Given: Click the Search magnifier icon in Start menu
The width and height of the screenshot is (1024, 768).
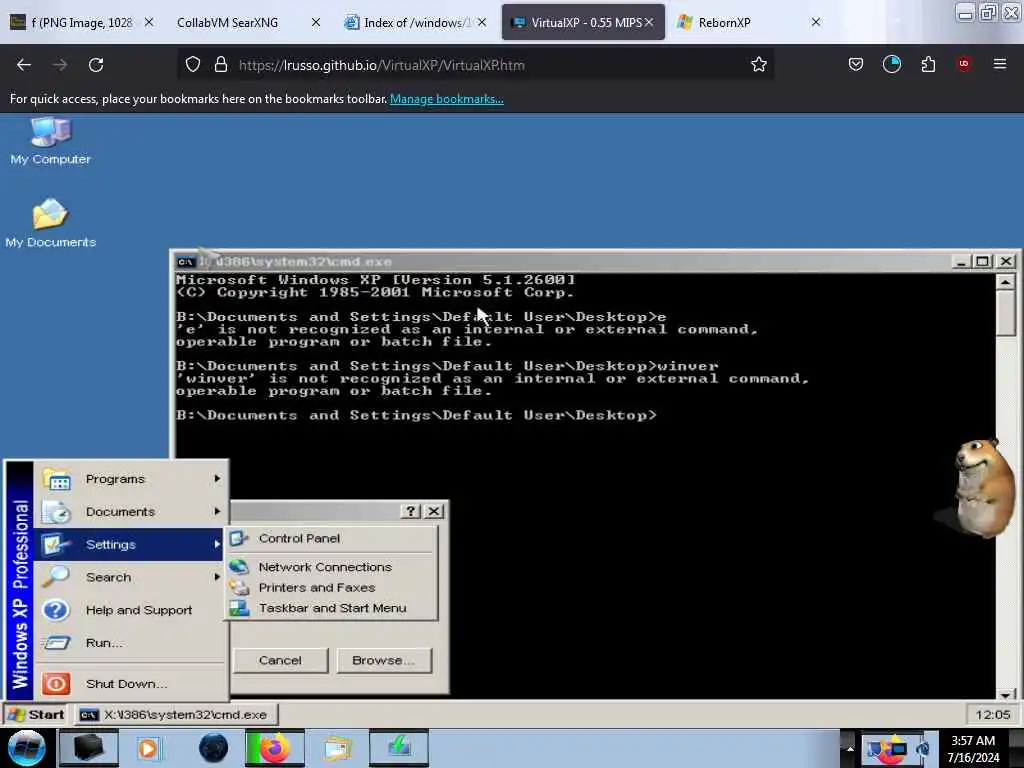Looking at the screenshot, I should [56, 577].
